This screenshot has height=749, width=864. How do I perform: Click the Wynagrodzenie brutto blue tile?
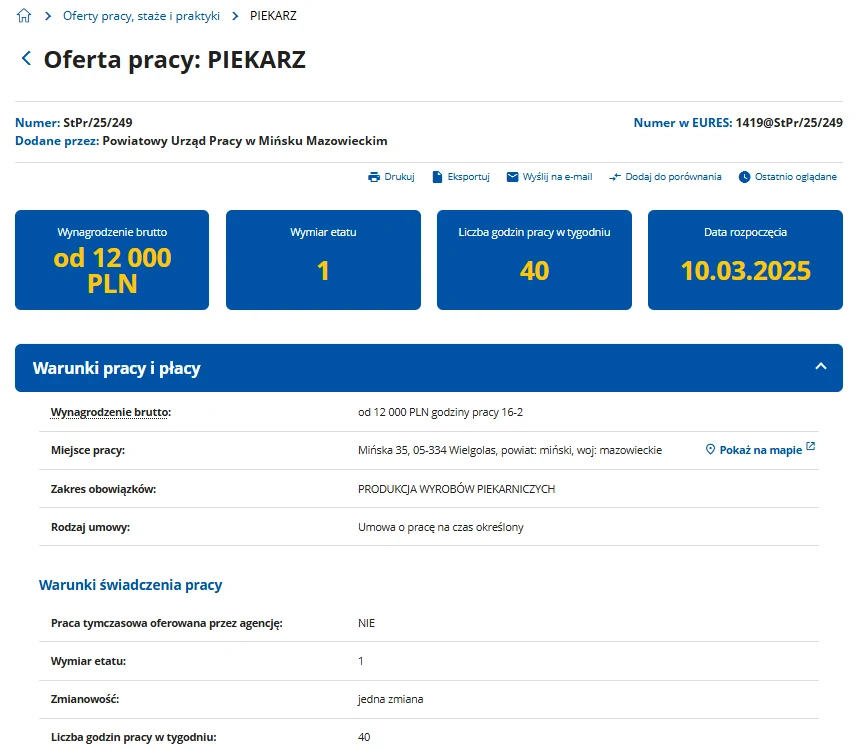[111, 260]
